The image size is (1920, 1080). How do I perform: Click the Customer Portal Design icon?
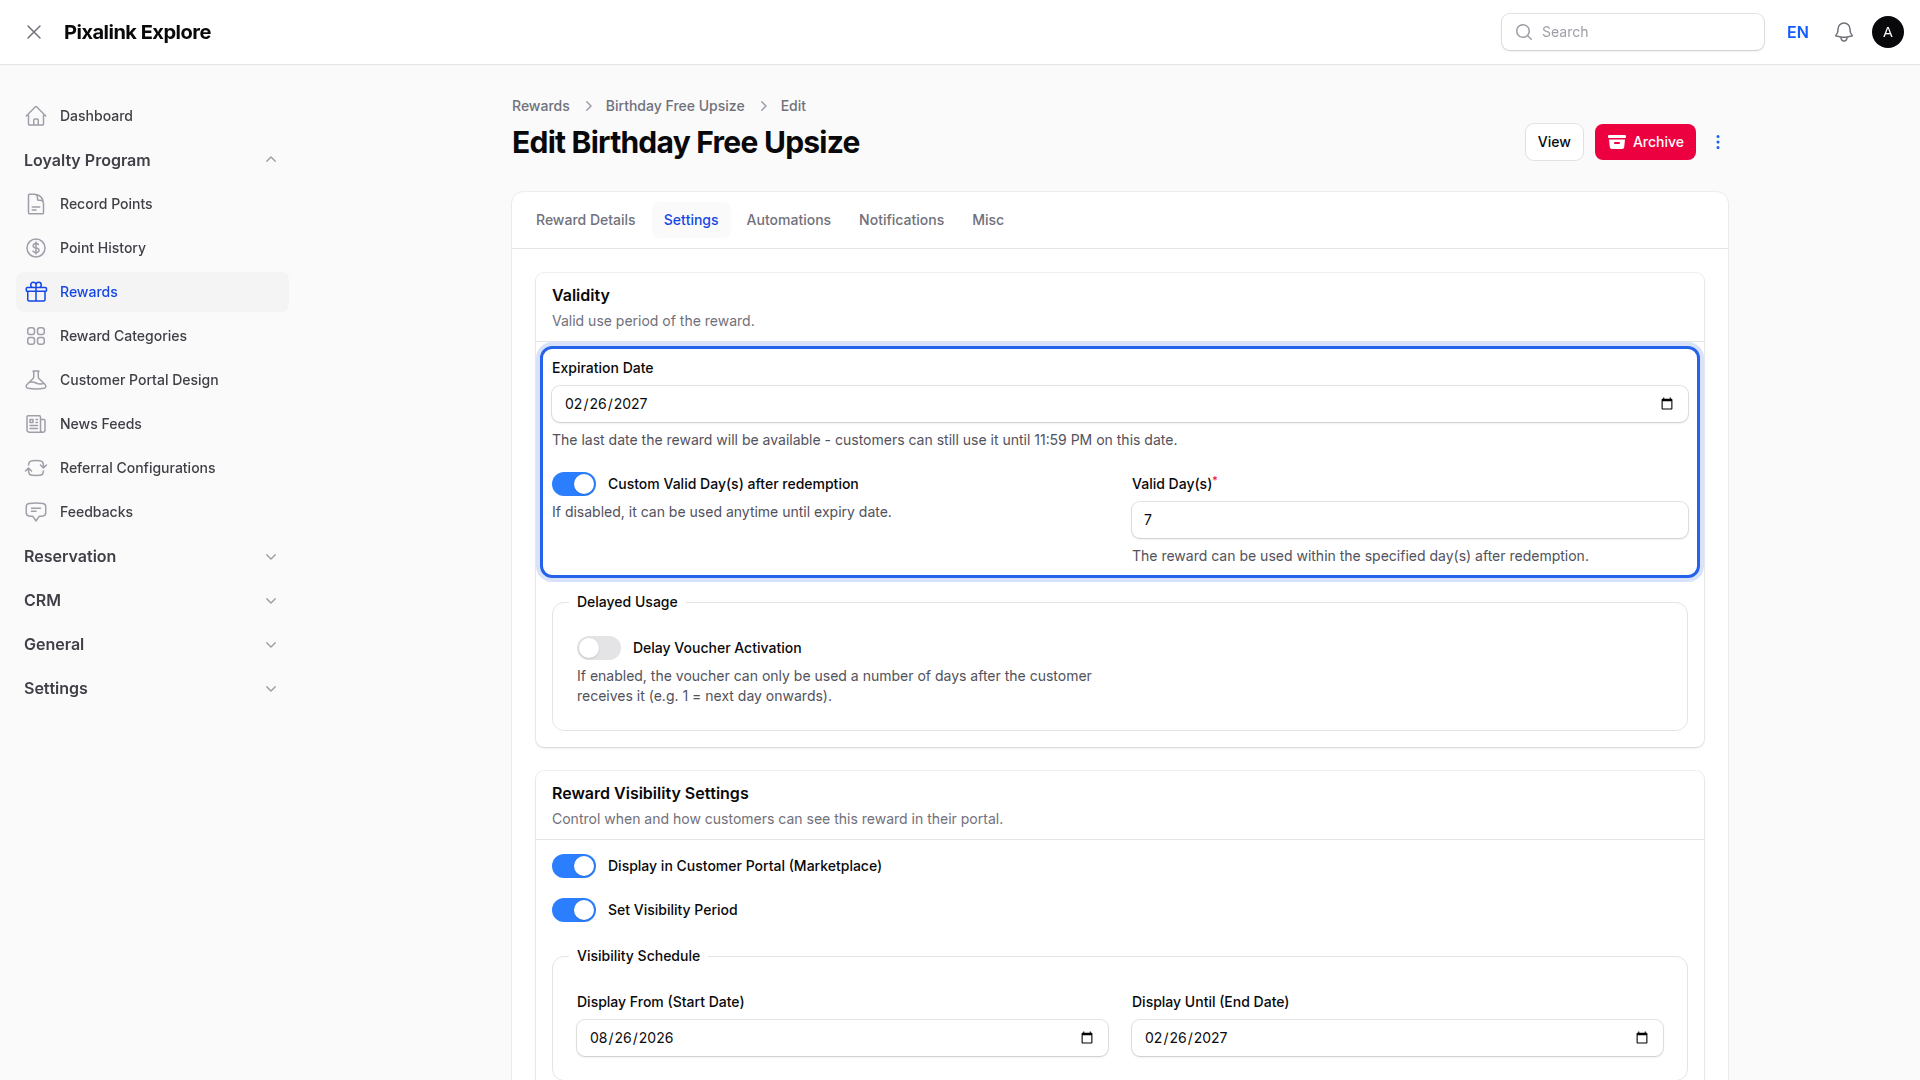36,380
